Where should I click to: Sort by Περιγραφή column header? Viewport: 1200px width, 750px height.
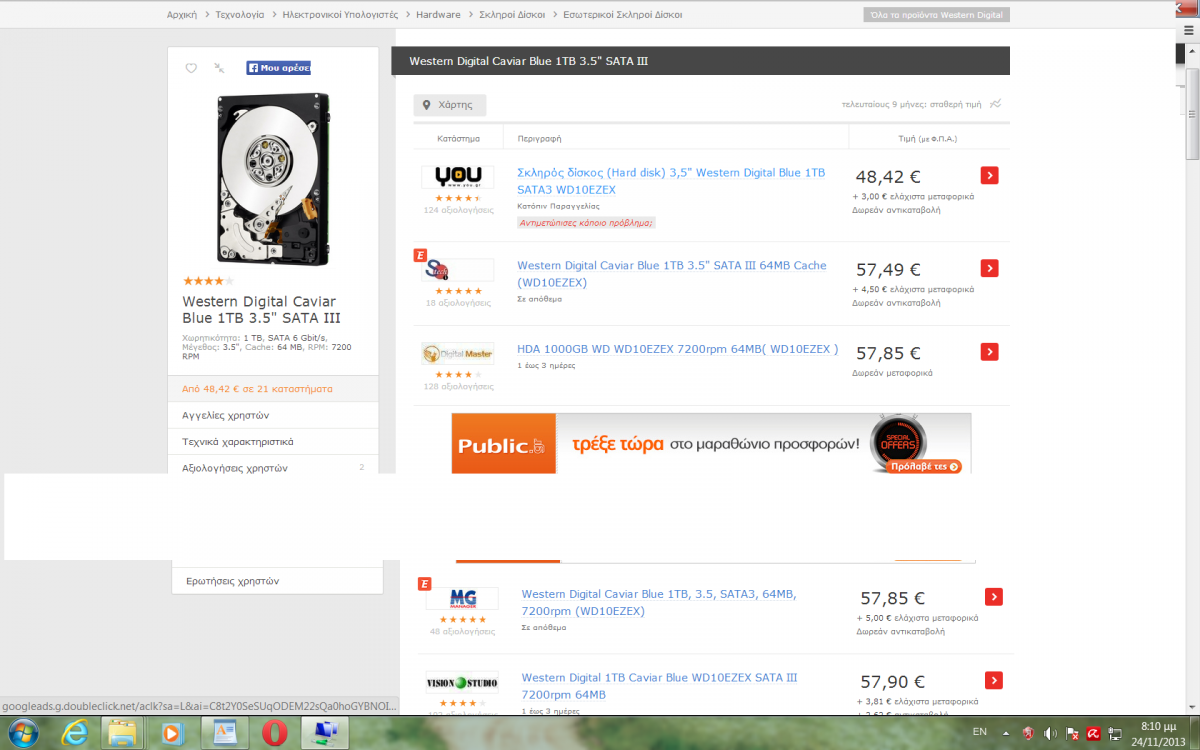pyautogui.click(x=539, y=138)
